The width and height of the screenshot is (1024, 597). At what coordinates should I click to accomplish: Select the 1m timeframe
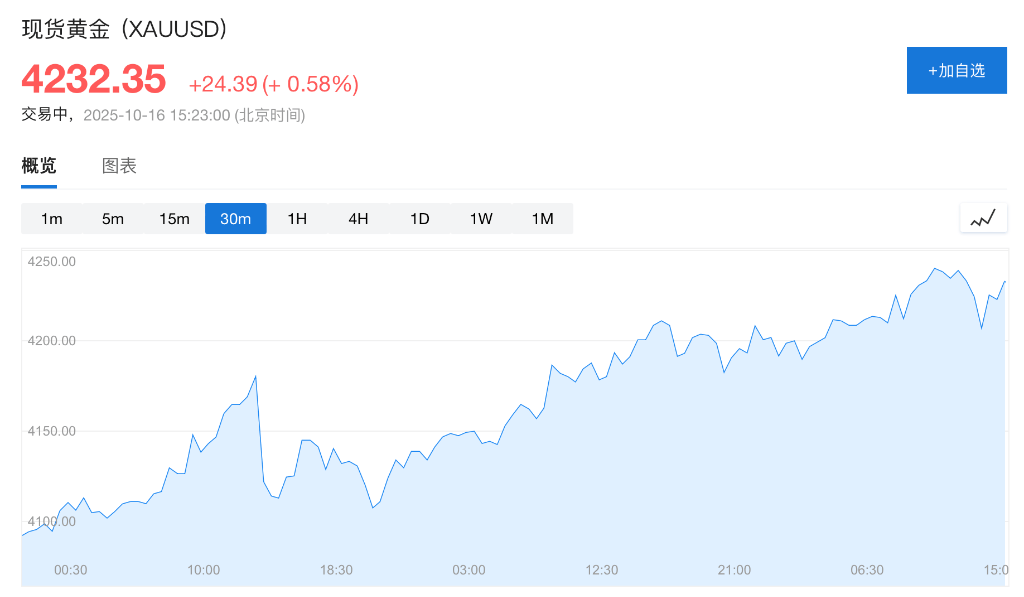point(51,218)
